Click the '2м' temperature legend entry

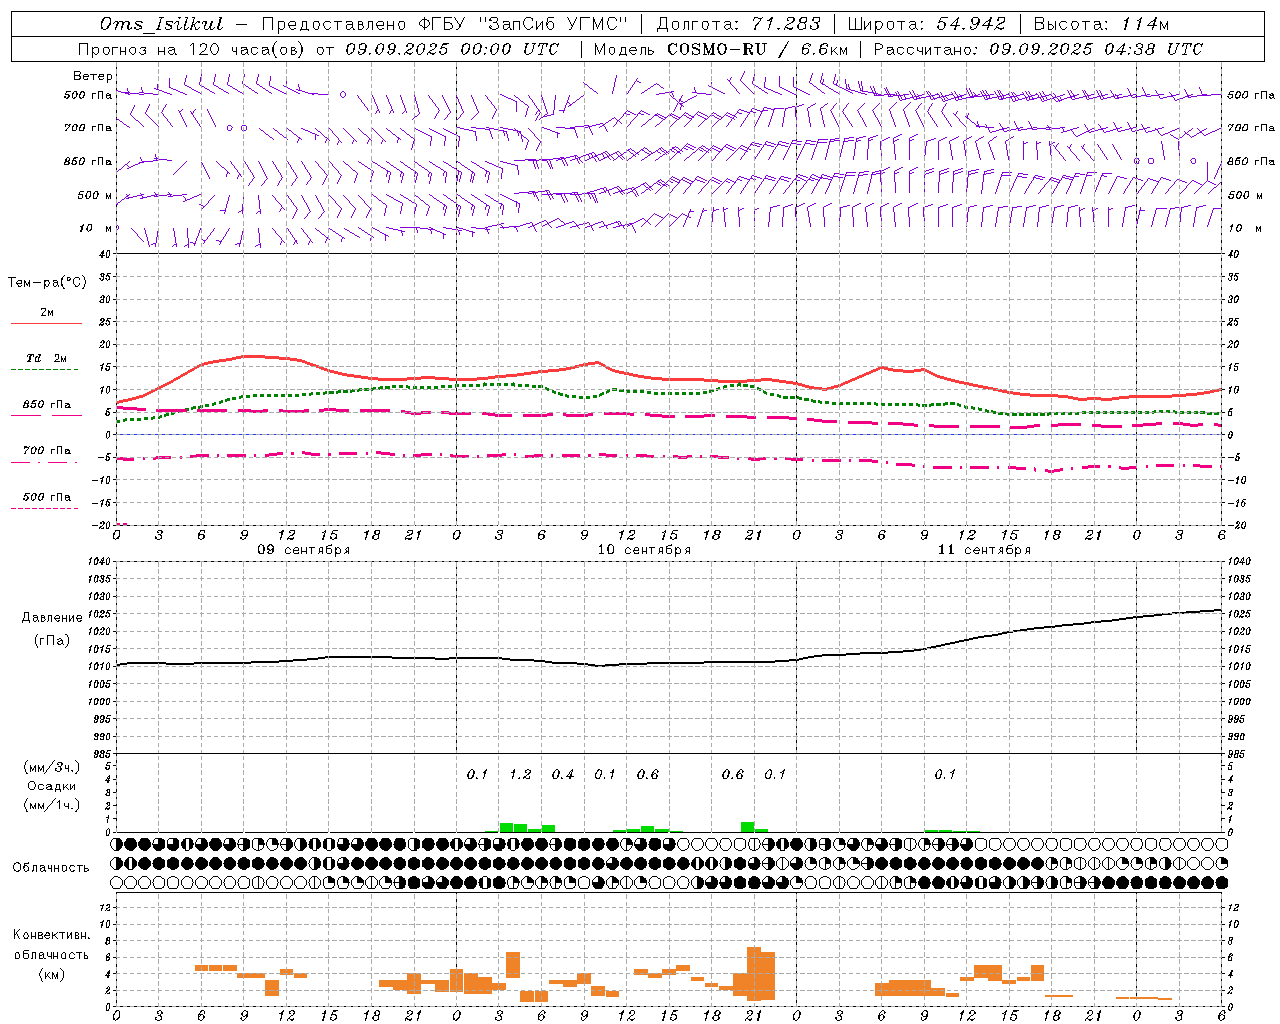(x=47, y=313)
